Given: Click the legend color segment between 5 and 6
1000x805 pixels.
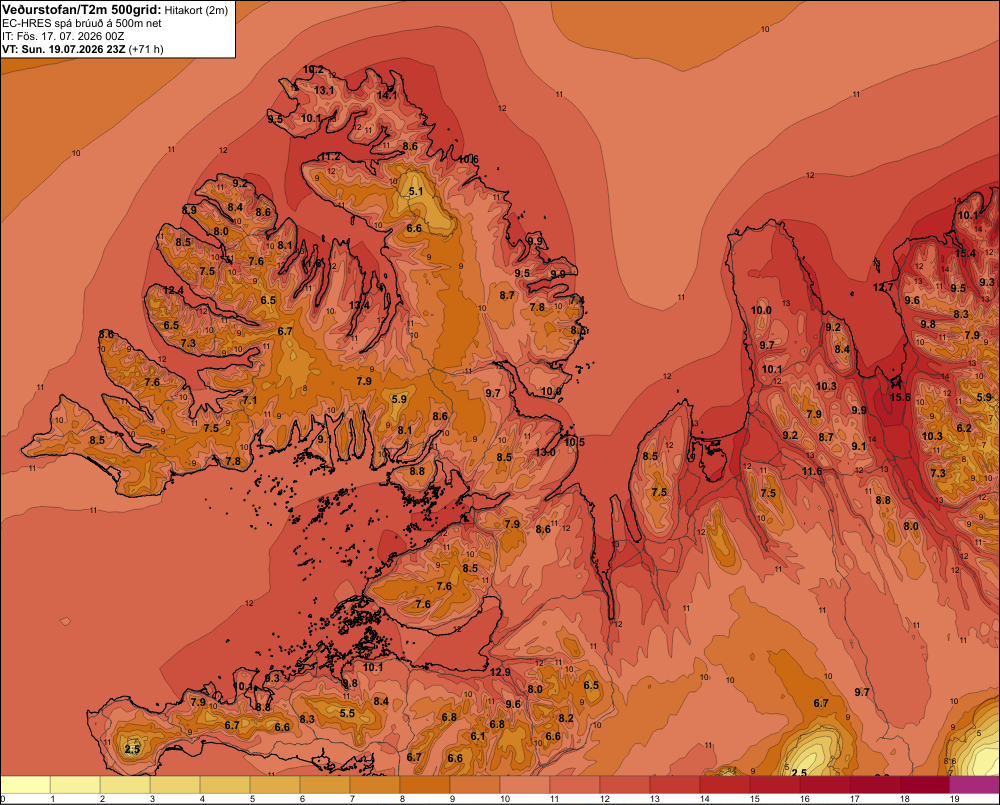Looking at the screenshot, I should [275, 785].
